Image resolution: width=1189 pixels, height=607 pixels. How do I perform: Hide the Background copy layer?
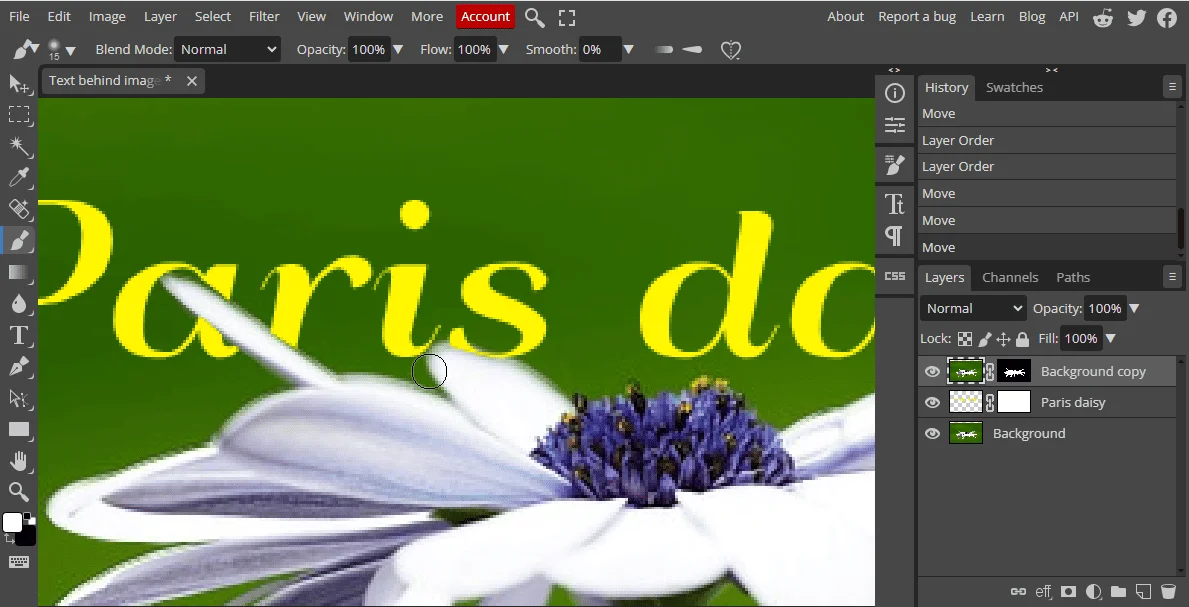(x=932, y=372)
